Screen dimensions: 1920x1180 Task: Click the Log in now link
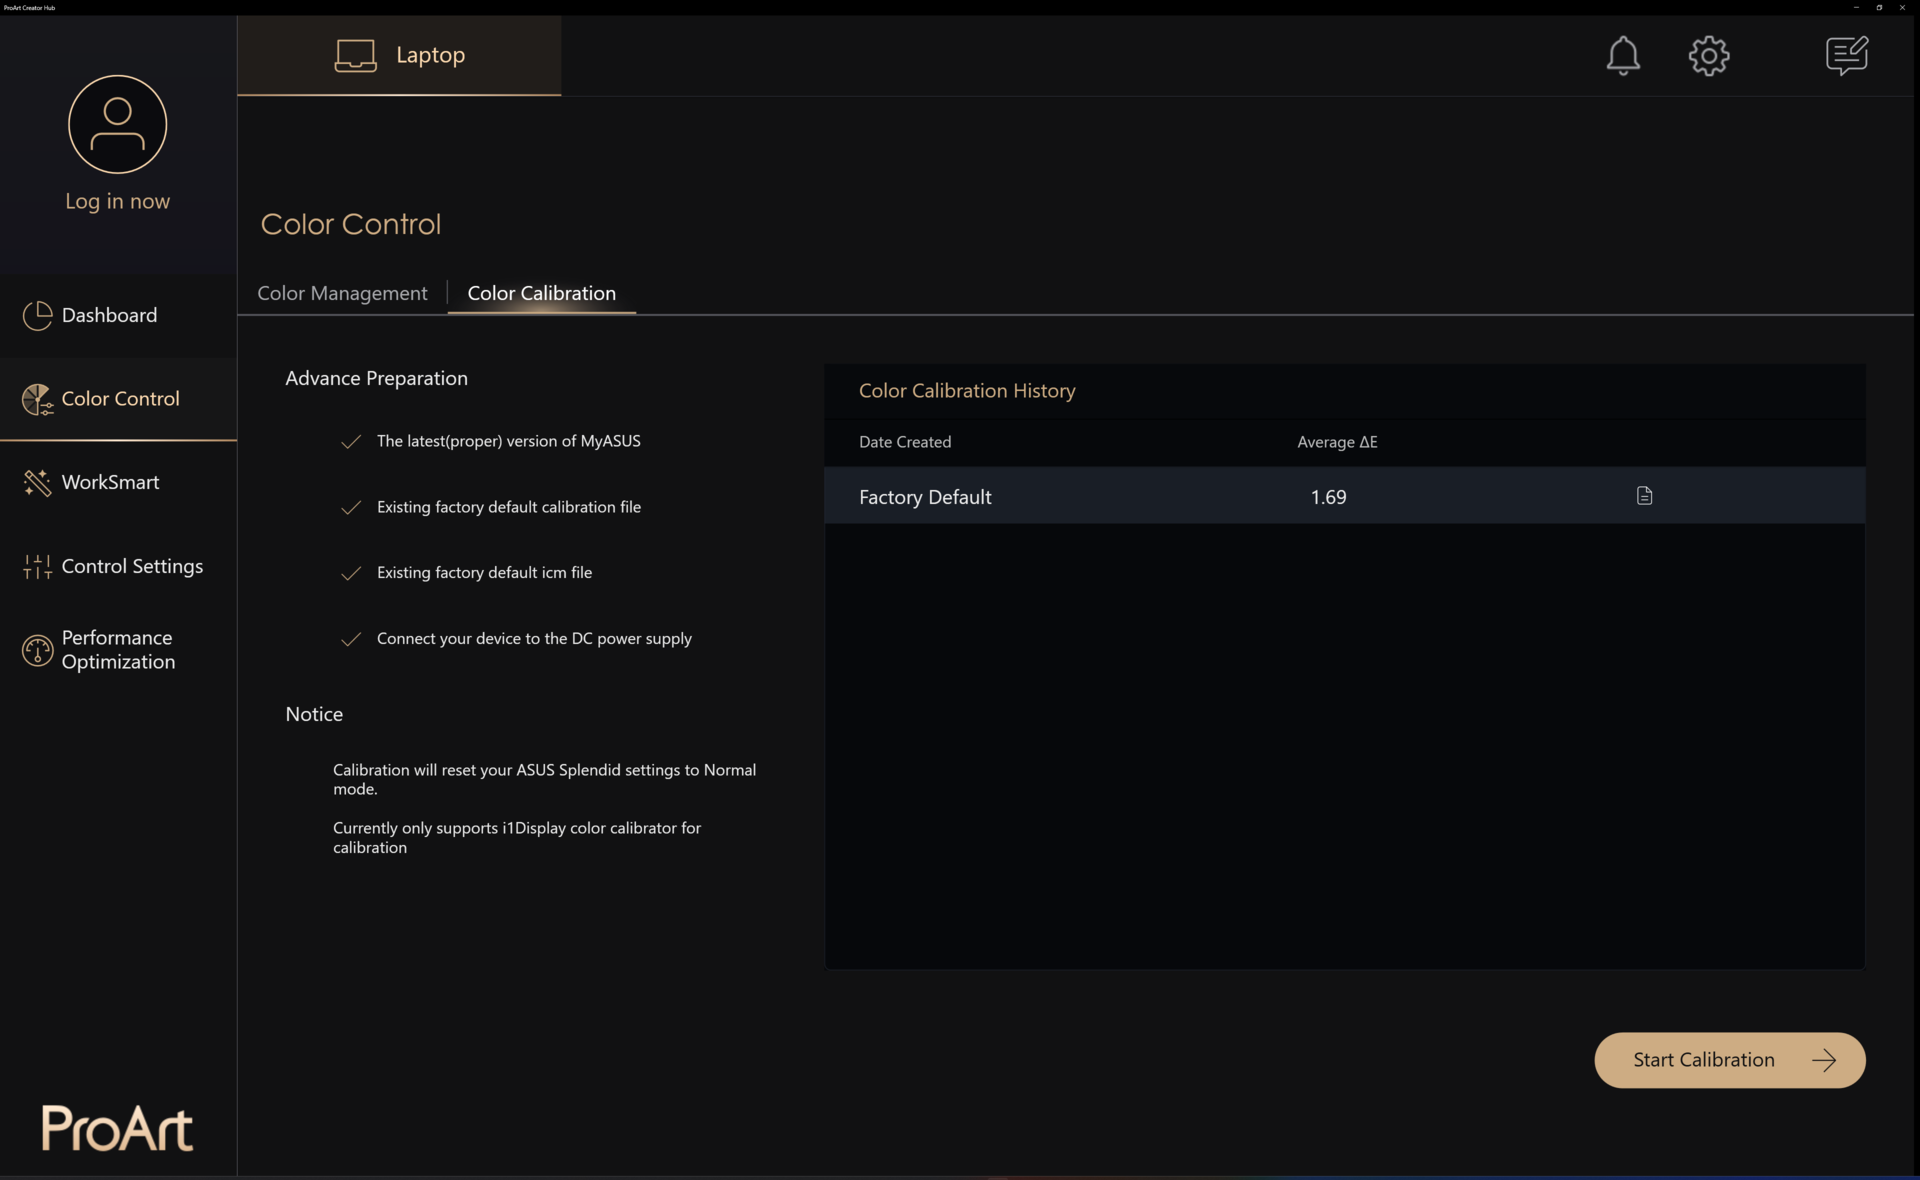118,202
